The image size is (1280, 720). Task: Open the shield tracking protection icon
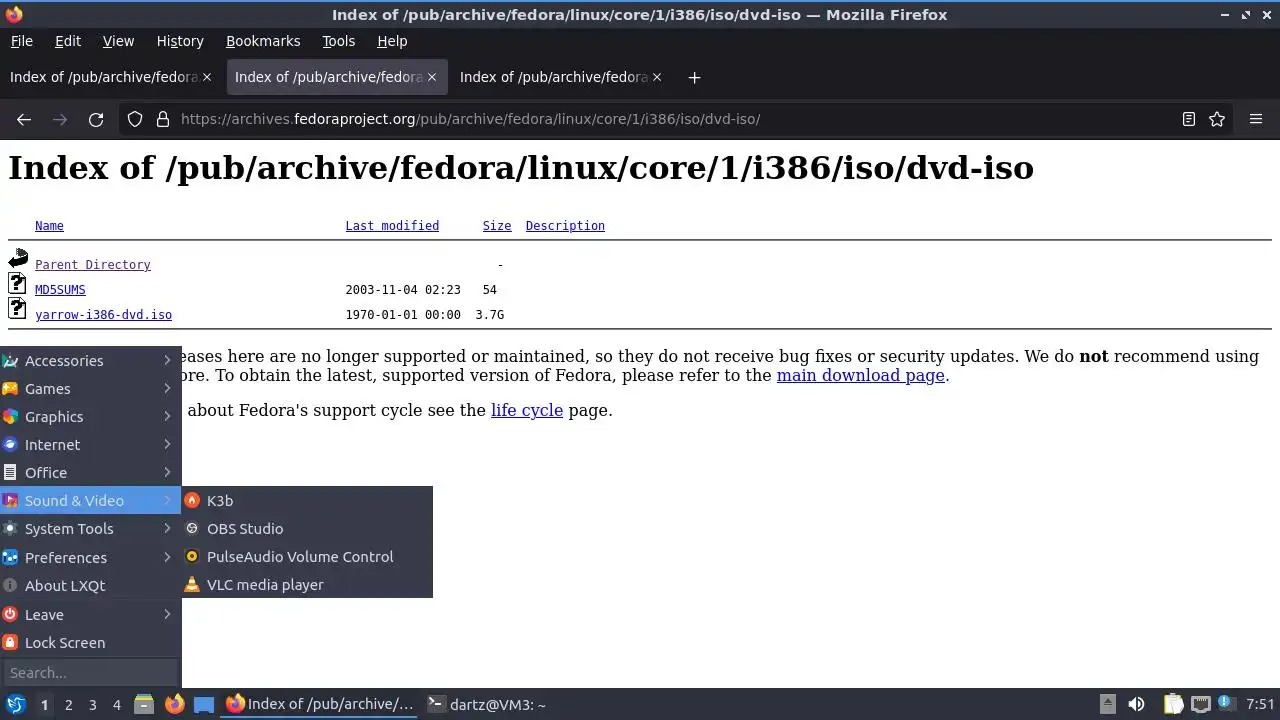(135, 119)
